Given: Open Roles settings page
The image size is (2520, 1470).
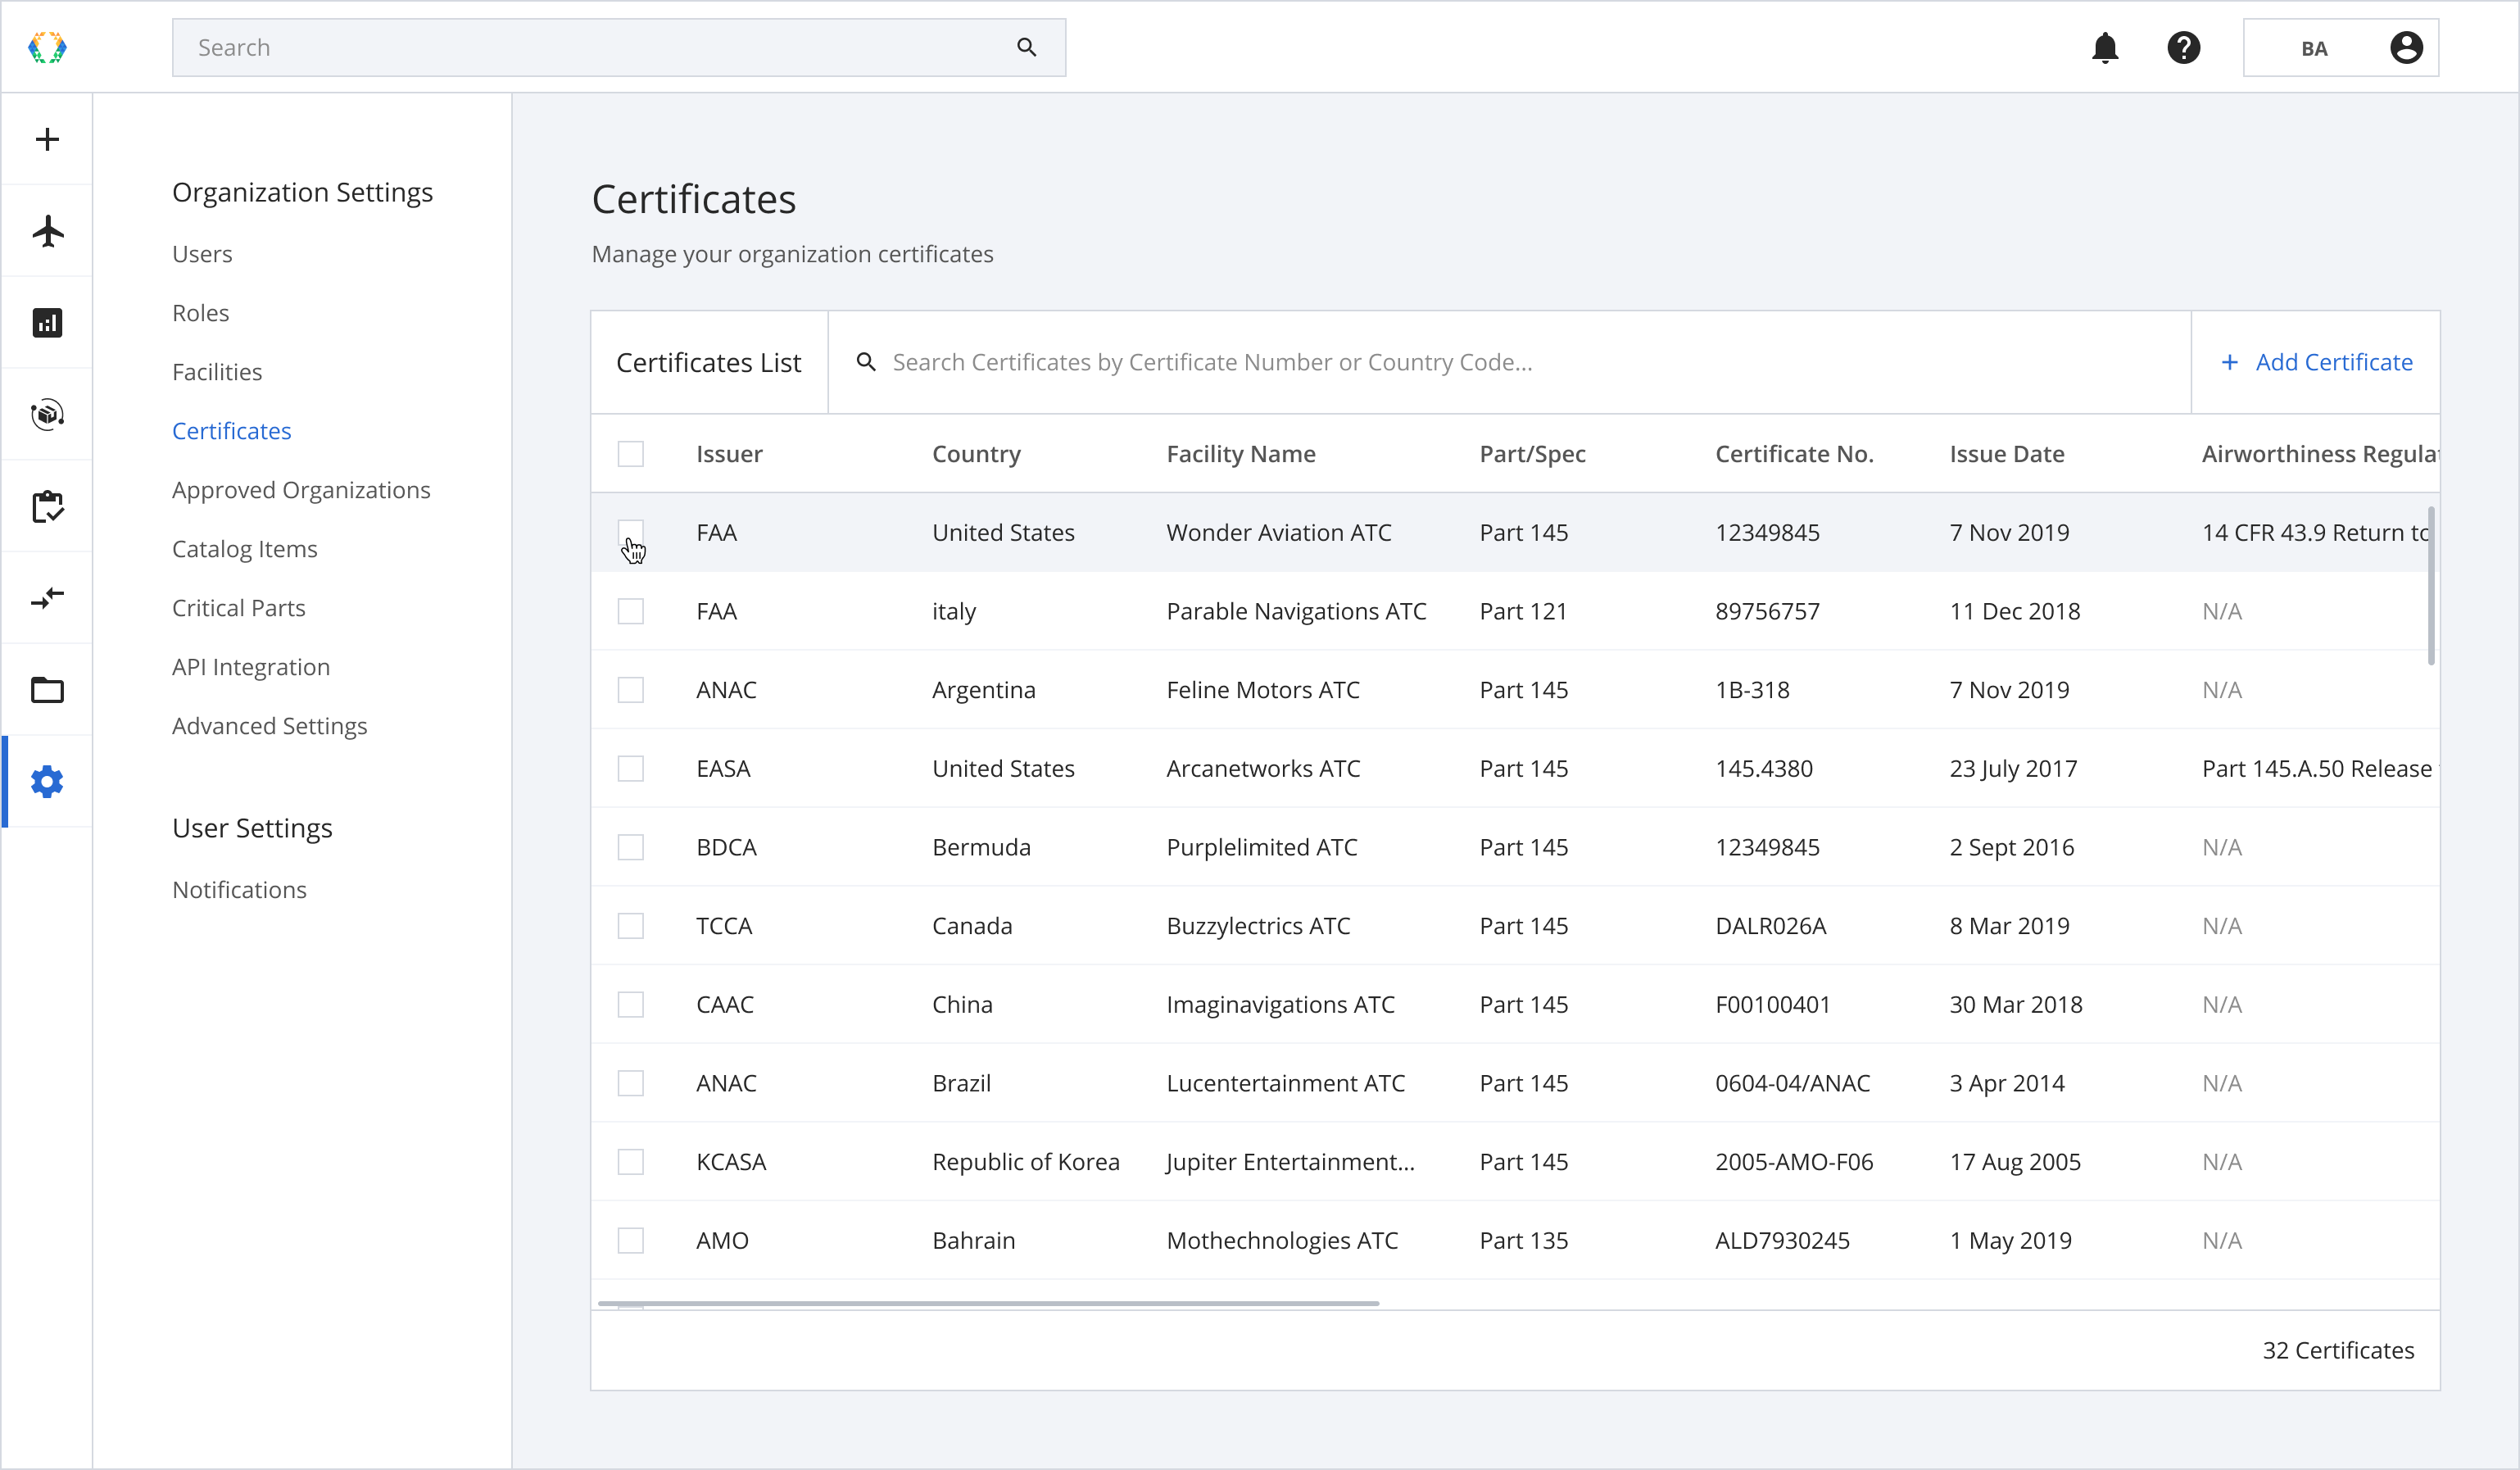Looking at the screenshot, I should tap(200, 313).
